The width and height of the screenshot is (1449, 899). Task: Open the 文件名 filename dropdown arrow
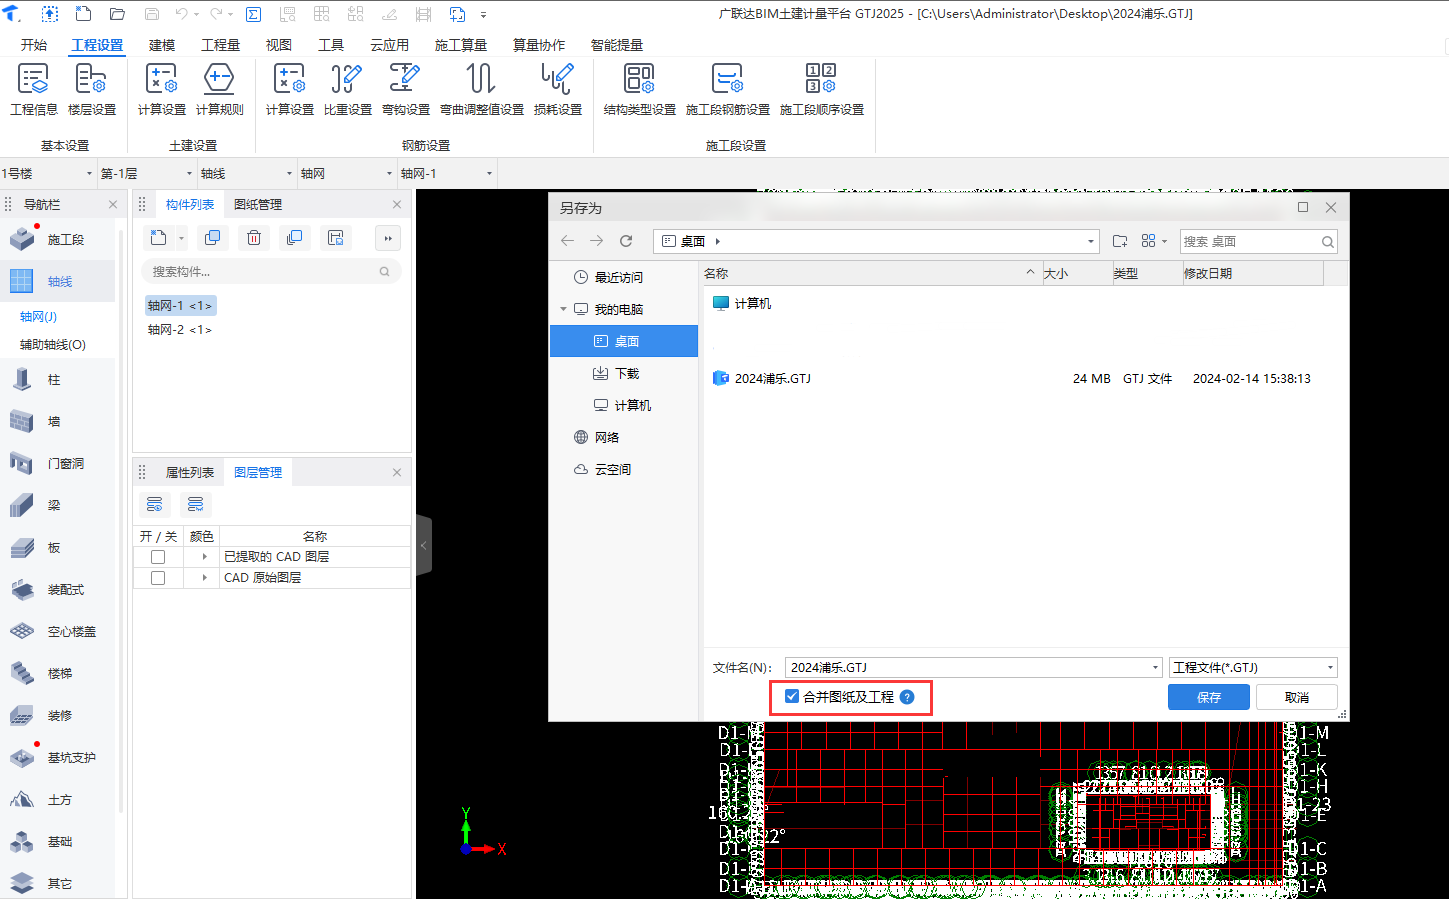pos(1155,668)
